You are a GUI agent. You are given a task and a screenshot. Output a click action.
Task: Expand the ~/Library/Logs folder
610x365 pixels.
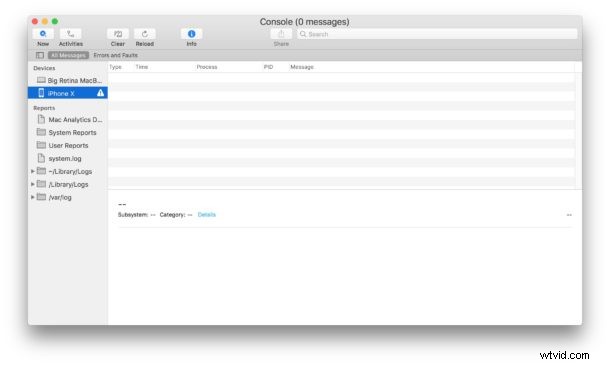[x=33, y=171]
